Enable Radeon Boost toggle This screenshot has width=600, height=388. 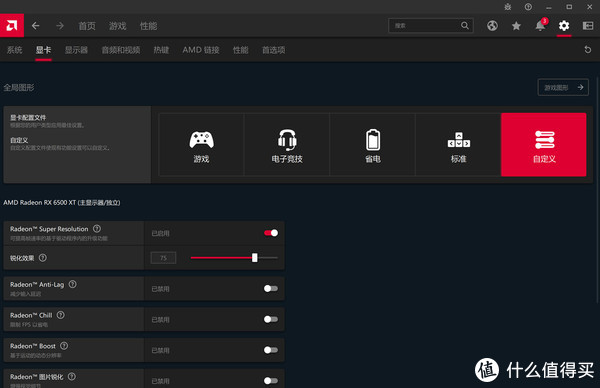coord(271,350)
